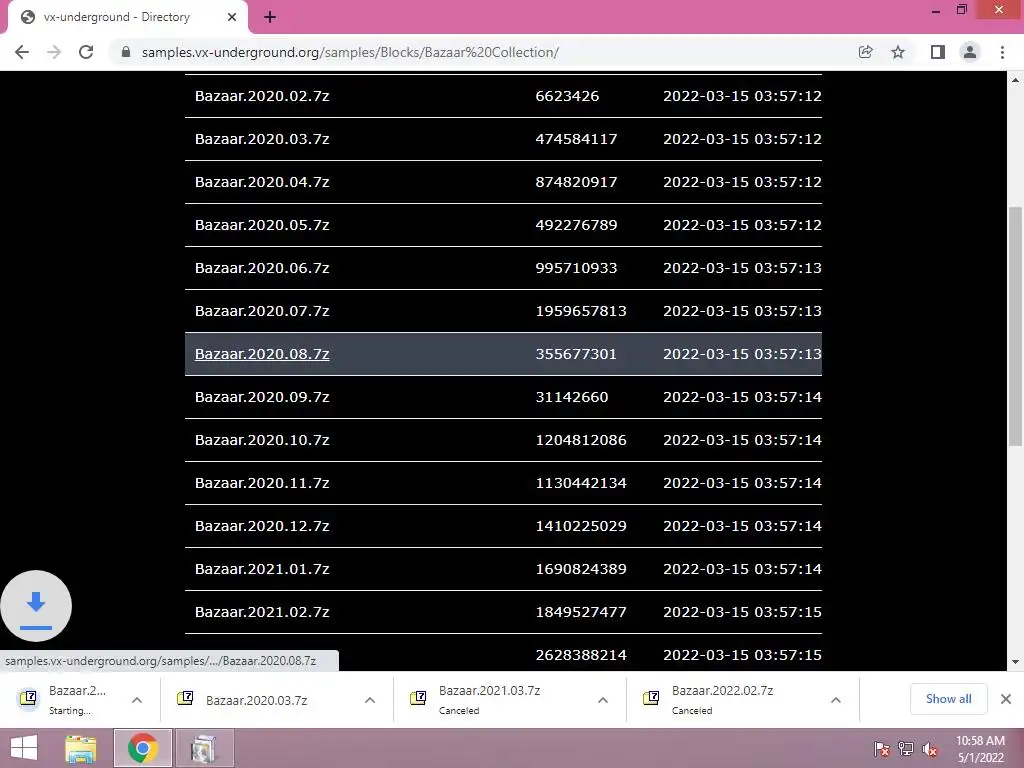Click the network tray icon
1024x768 pixels.
coord(906,749)
